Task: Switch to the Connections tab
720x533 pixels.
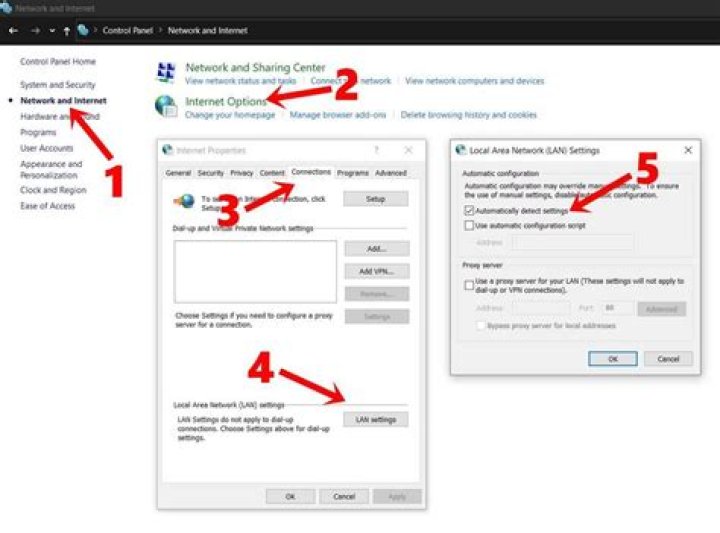Action: pos(311,172)
